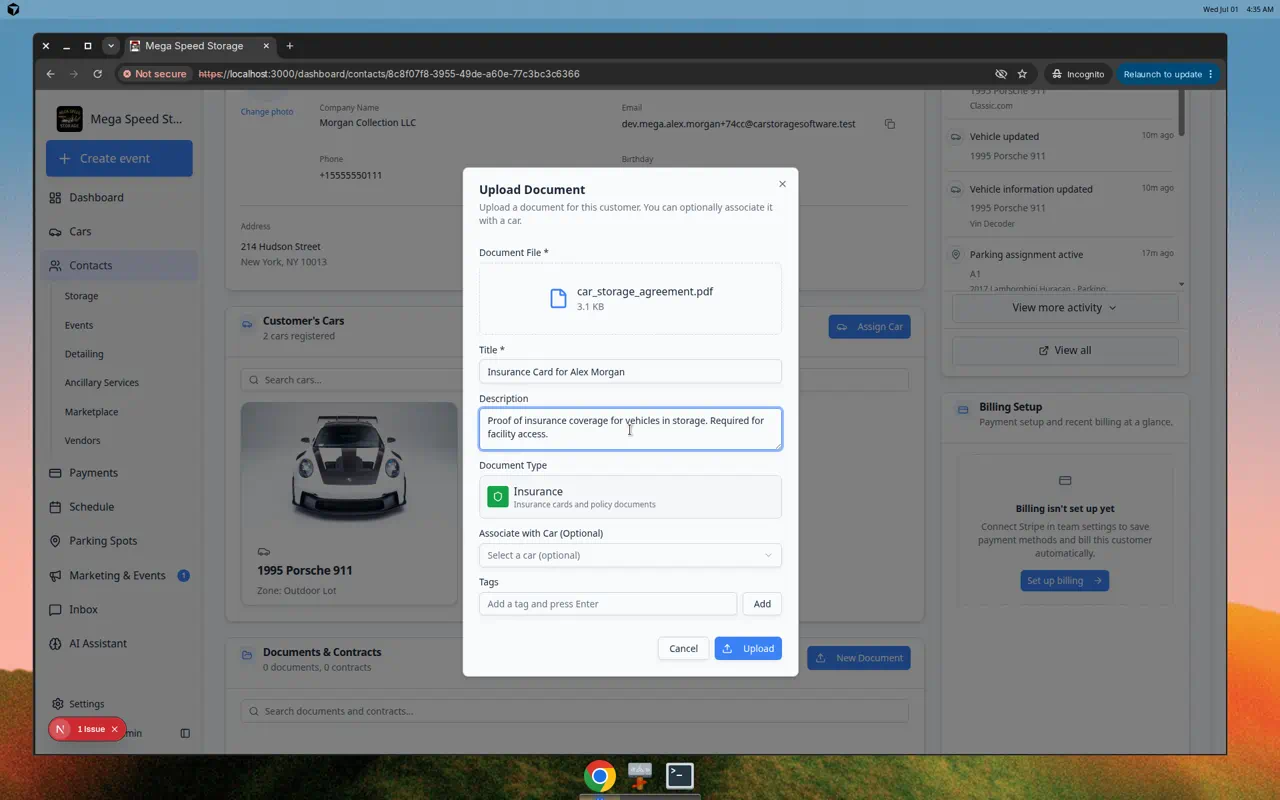Close the Upload Document dialog
Viewport: 1280px width, 800px height.
coord(782,184)
